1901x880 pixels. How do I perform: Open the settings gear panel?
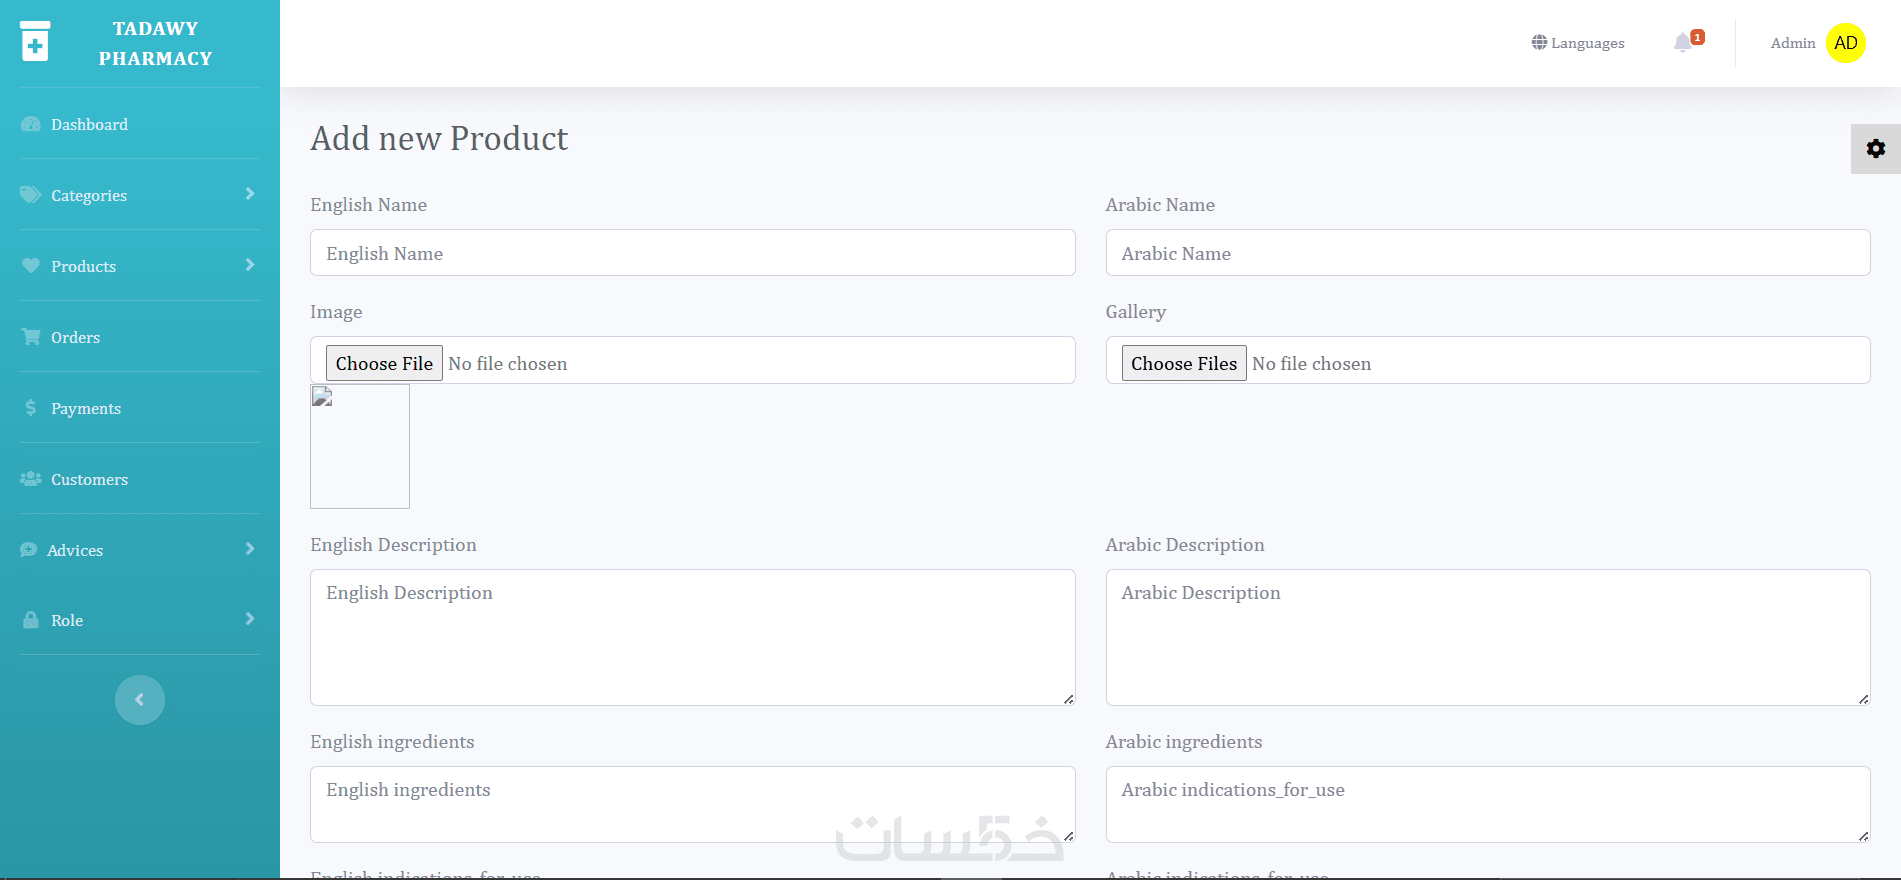pos(1875,149)
